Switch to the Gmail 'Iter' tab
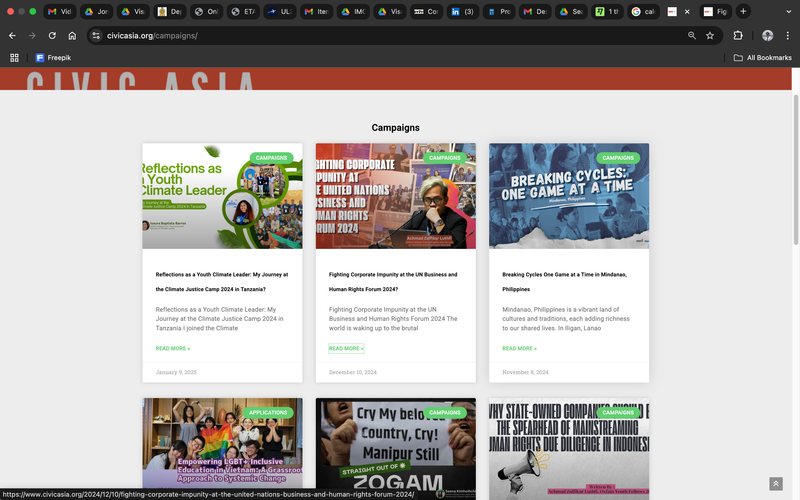The image size is (800, 500). [x=316, y=11]
